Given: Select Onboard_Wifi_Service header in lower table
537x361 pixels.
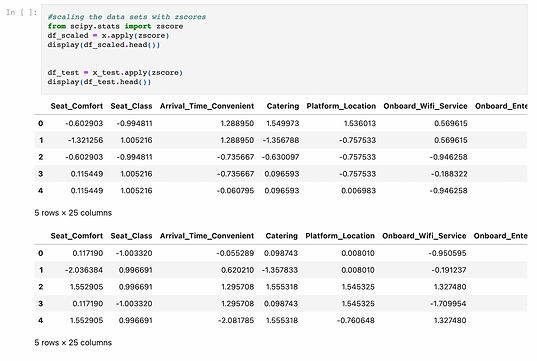Looking at the screenshot, I should point(424,236).
